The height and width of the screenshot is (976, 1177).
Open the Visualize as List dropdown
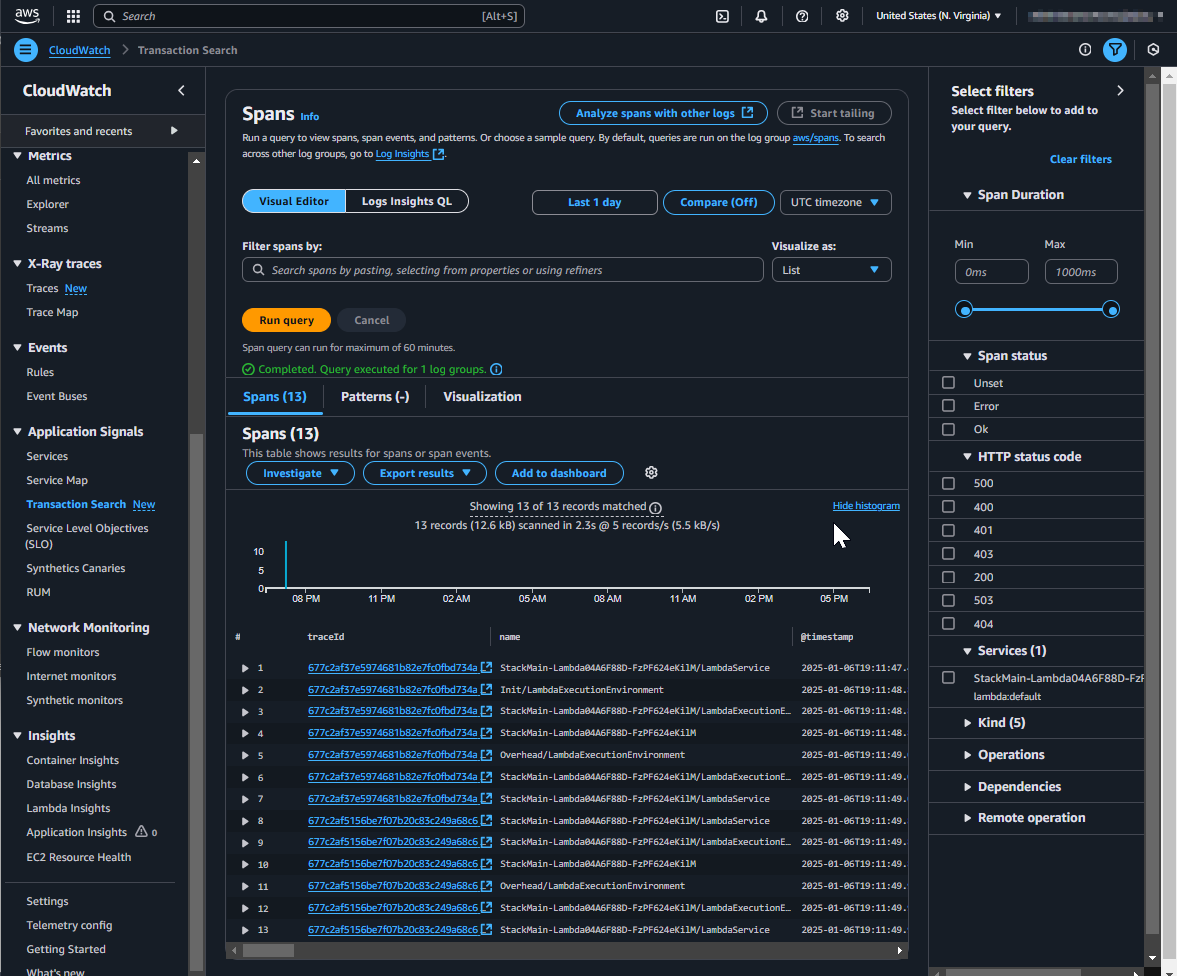[x=831, y=269]
